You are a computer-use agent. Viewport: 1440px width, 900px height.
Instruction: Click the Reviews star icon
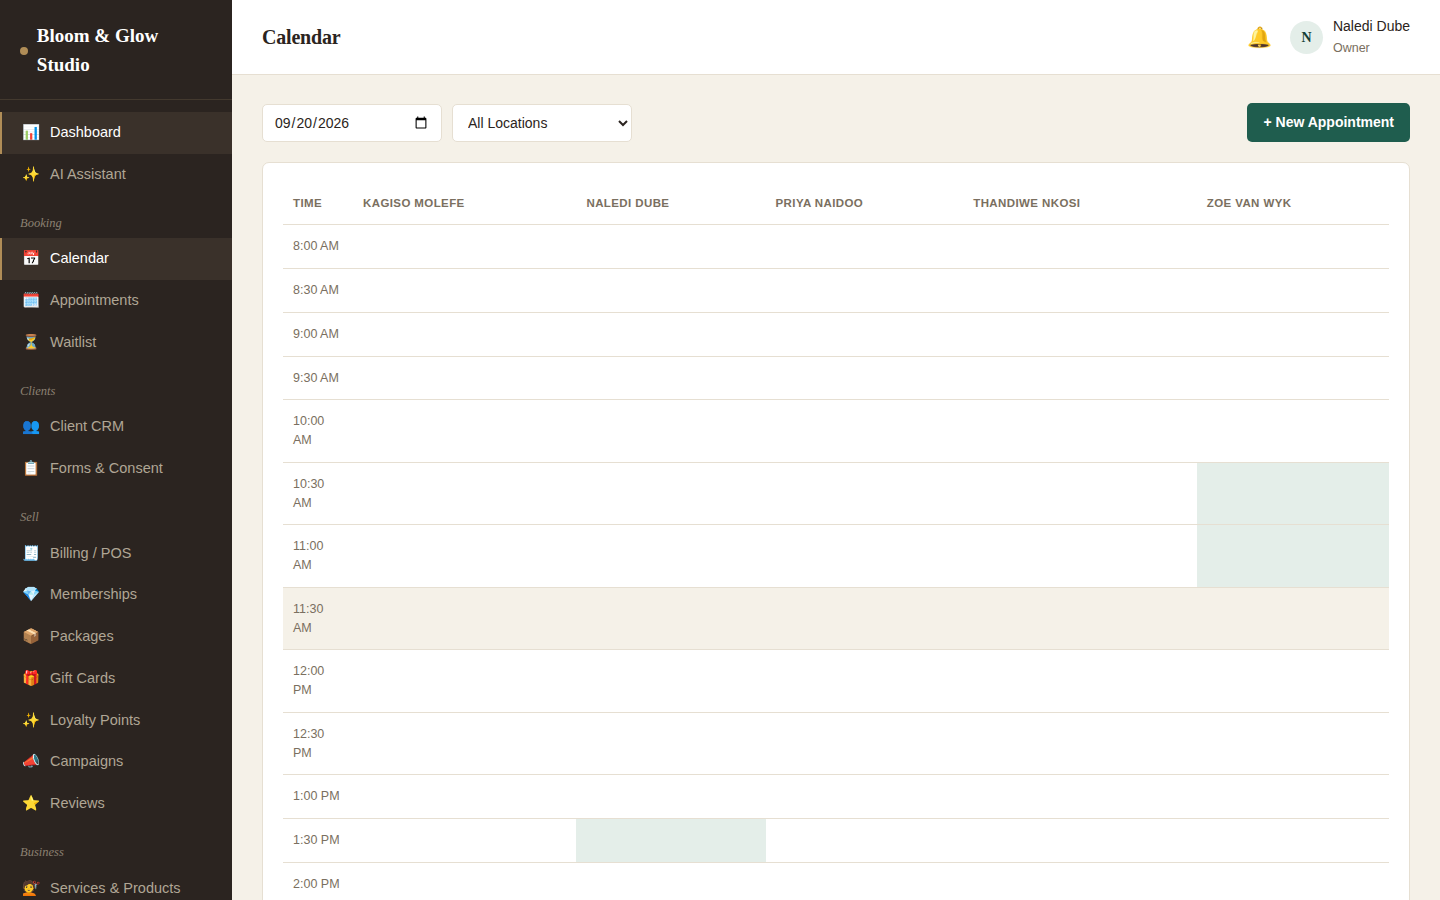click(31, 803)
